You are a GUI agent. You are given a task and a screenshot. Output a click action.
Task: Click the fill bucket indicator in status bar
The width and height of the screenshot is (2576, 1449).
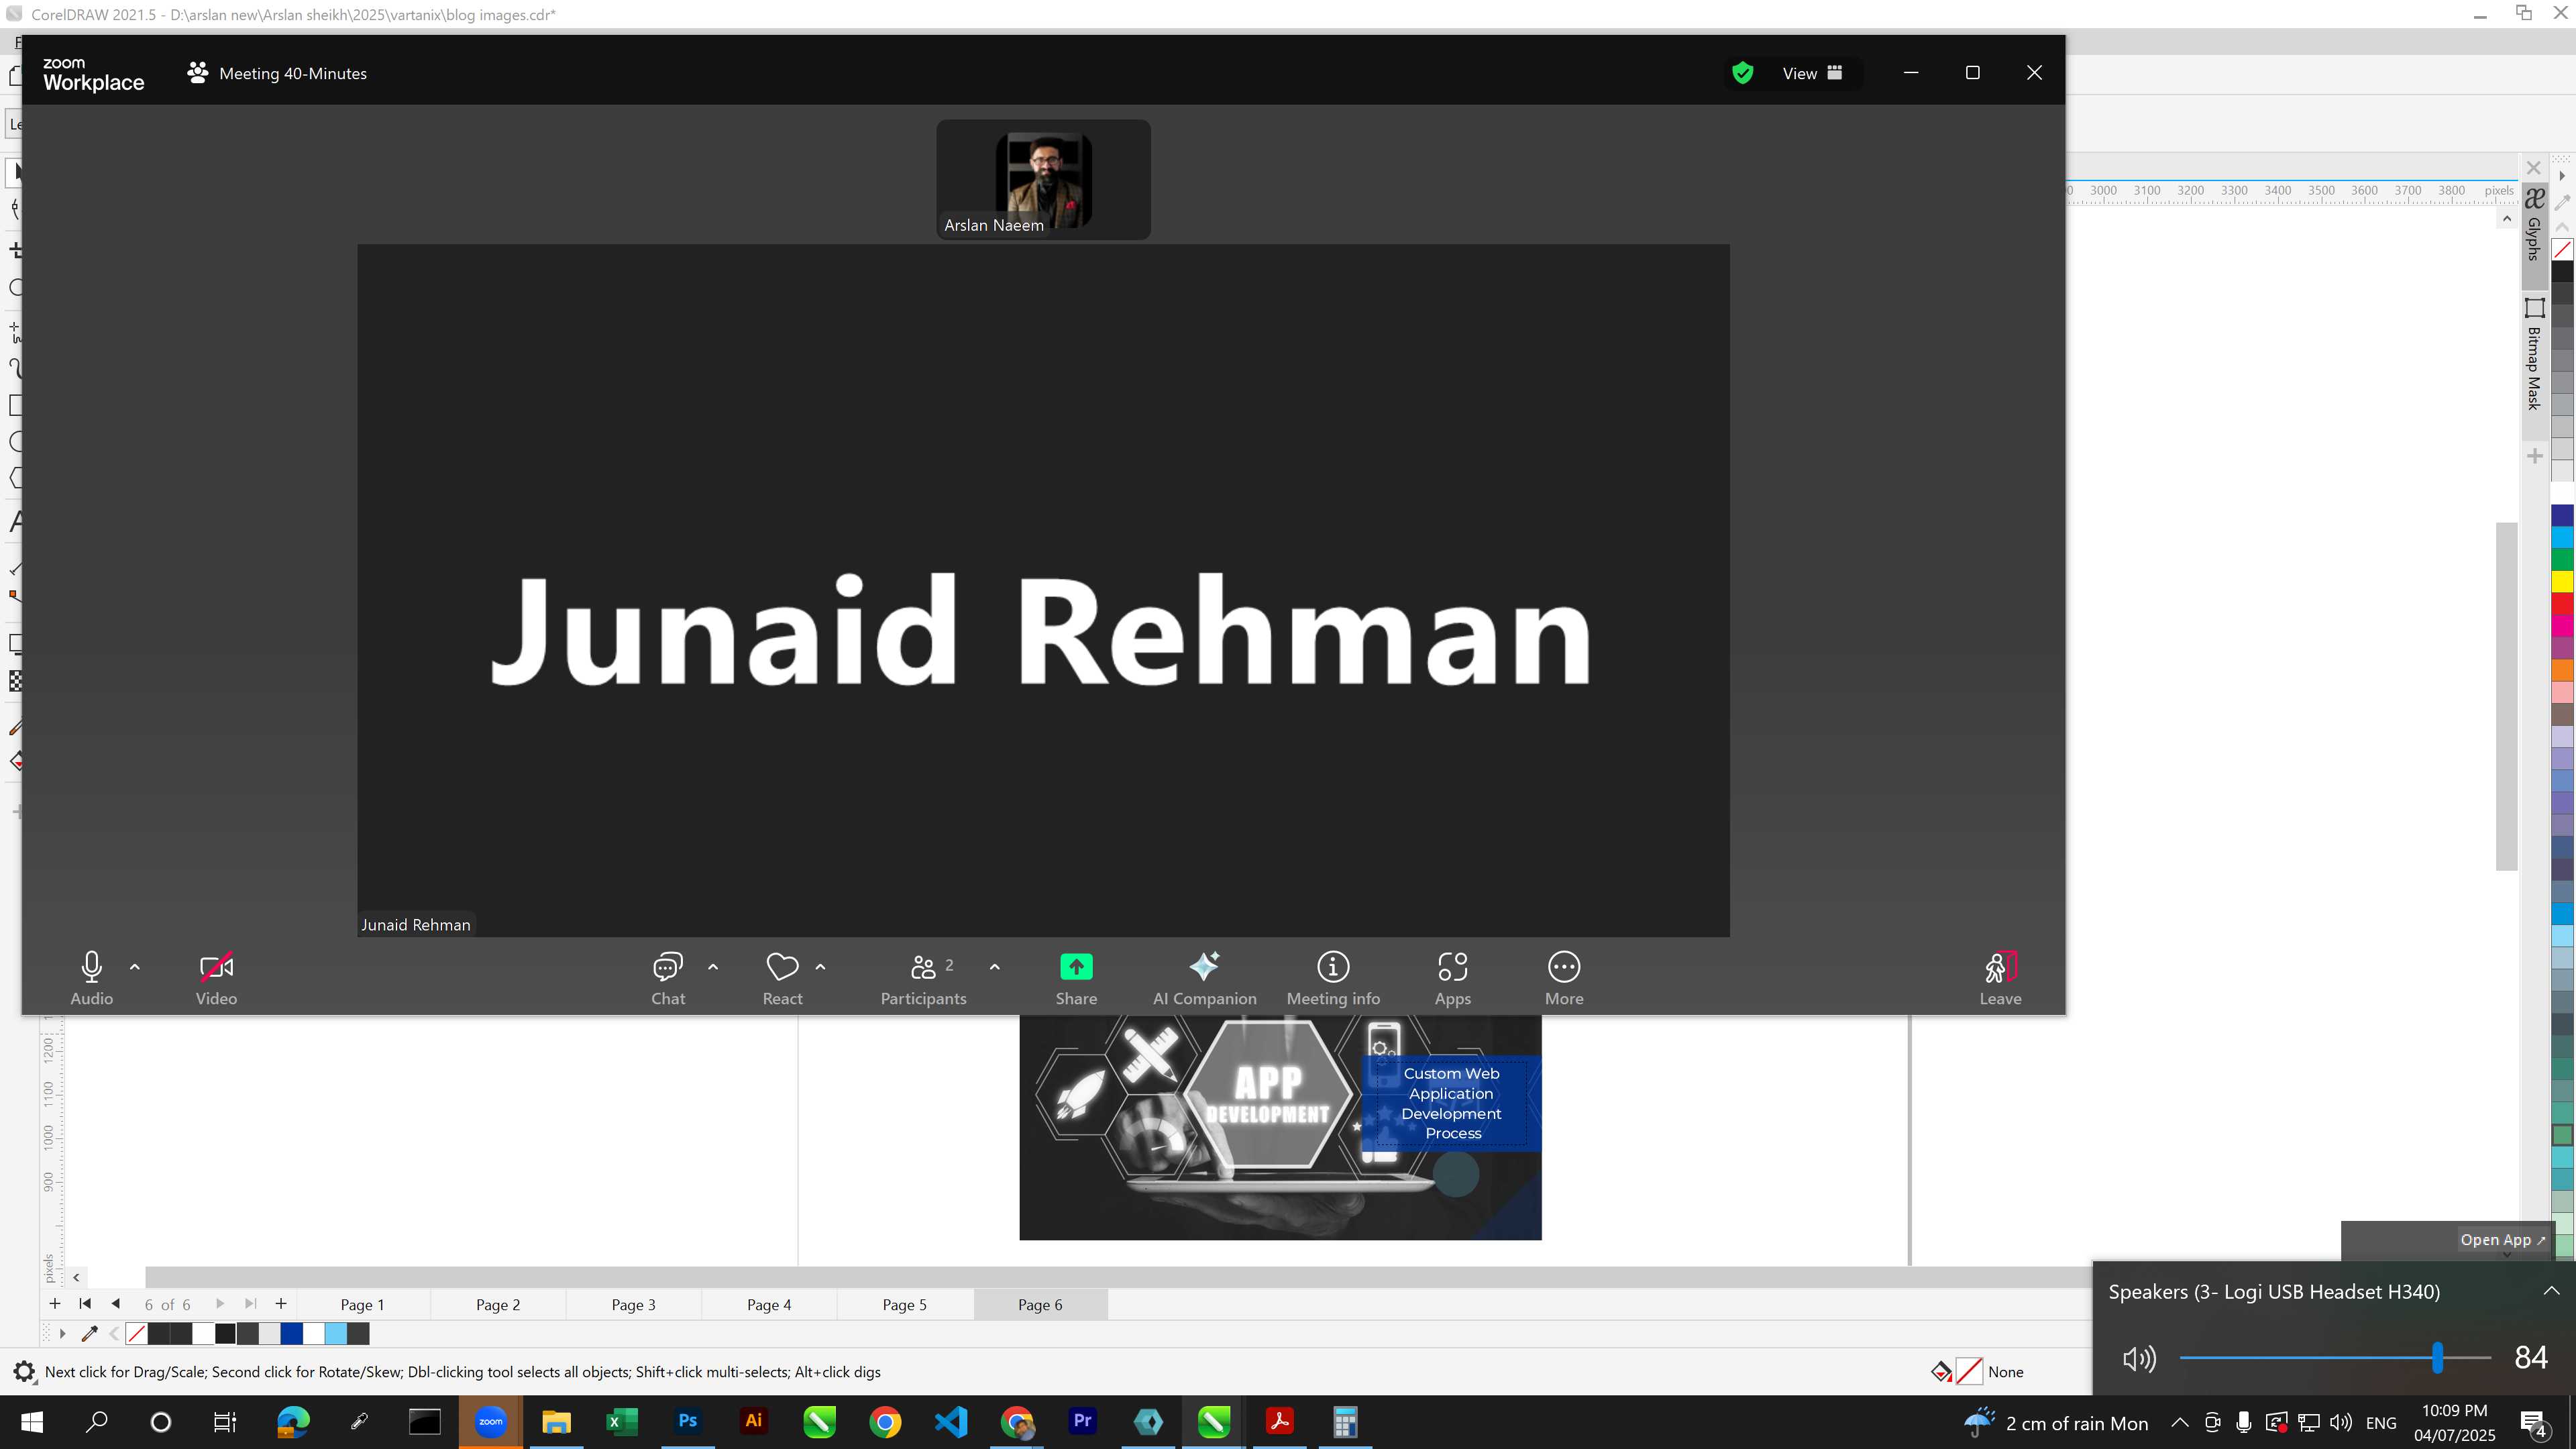(x=1941, y=1371)
